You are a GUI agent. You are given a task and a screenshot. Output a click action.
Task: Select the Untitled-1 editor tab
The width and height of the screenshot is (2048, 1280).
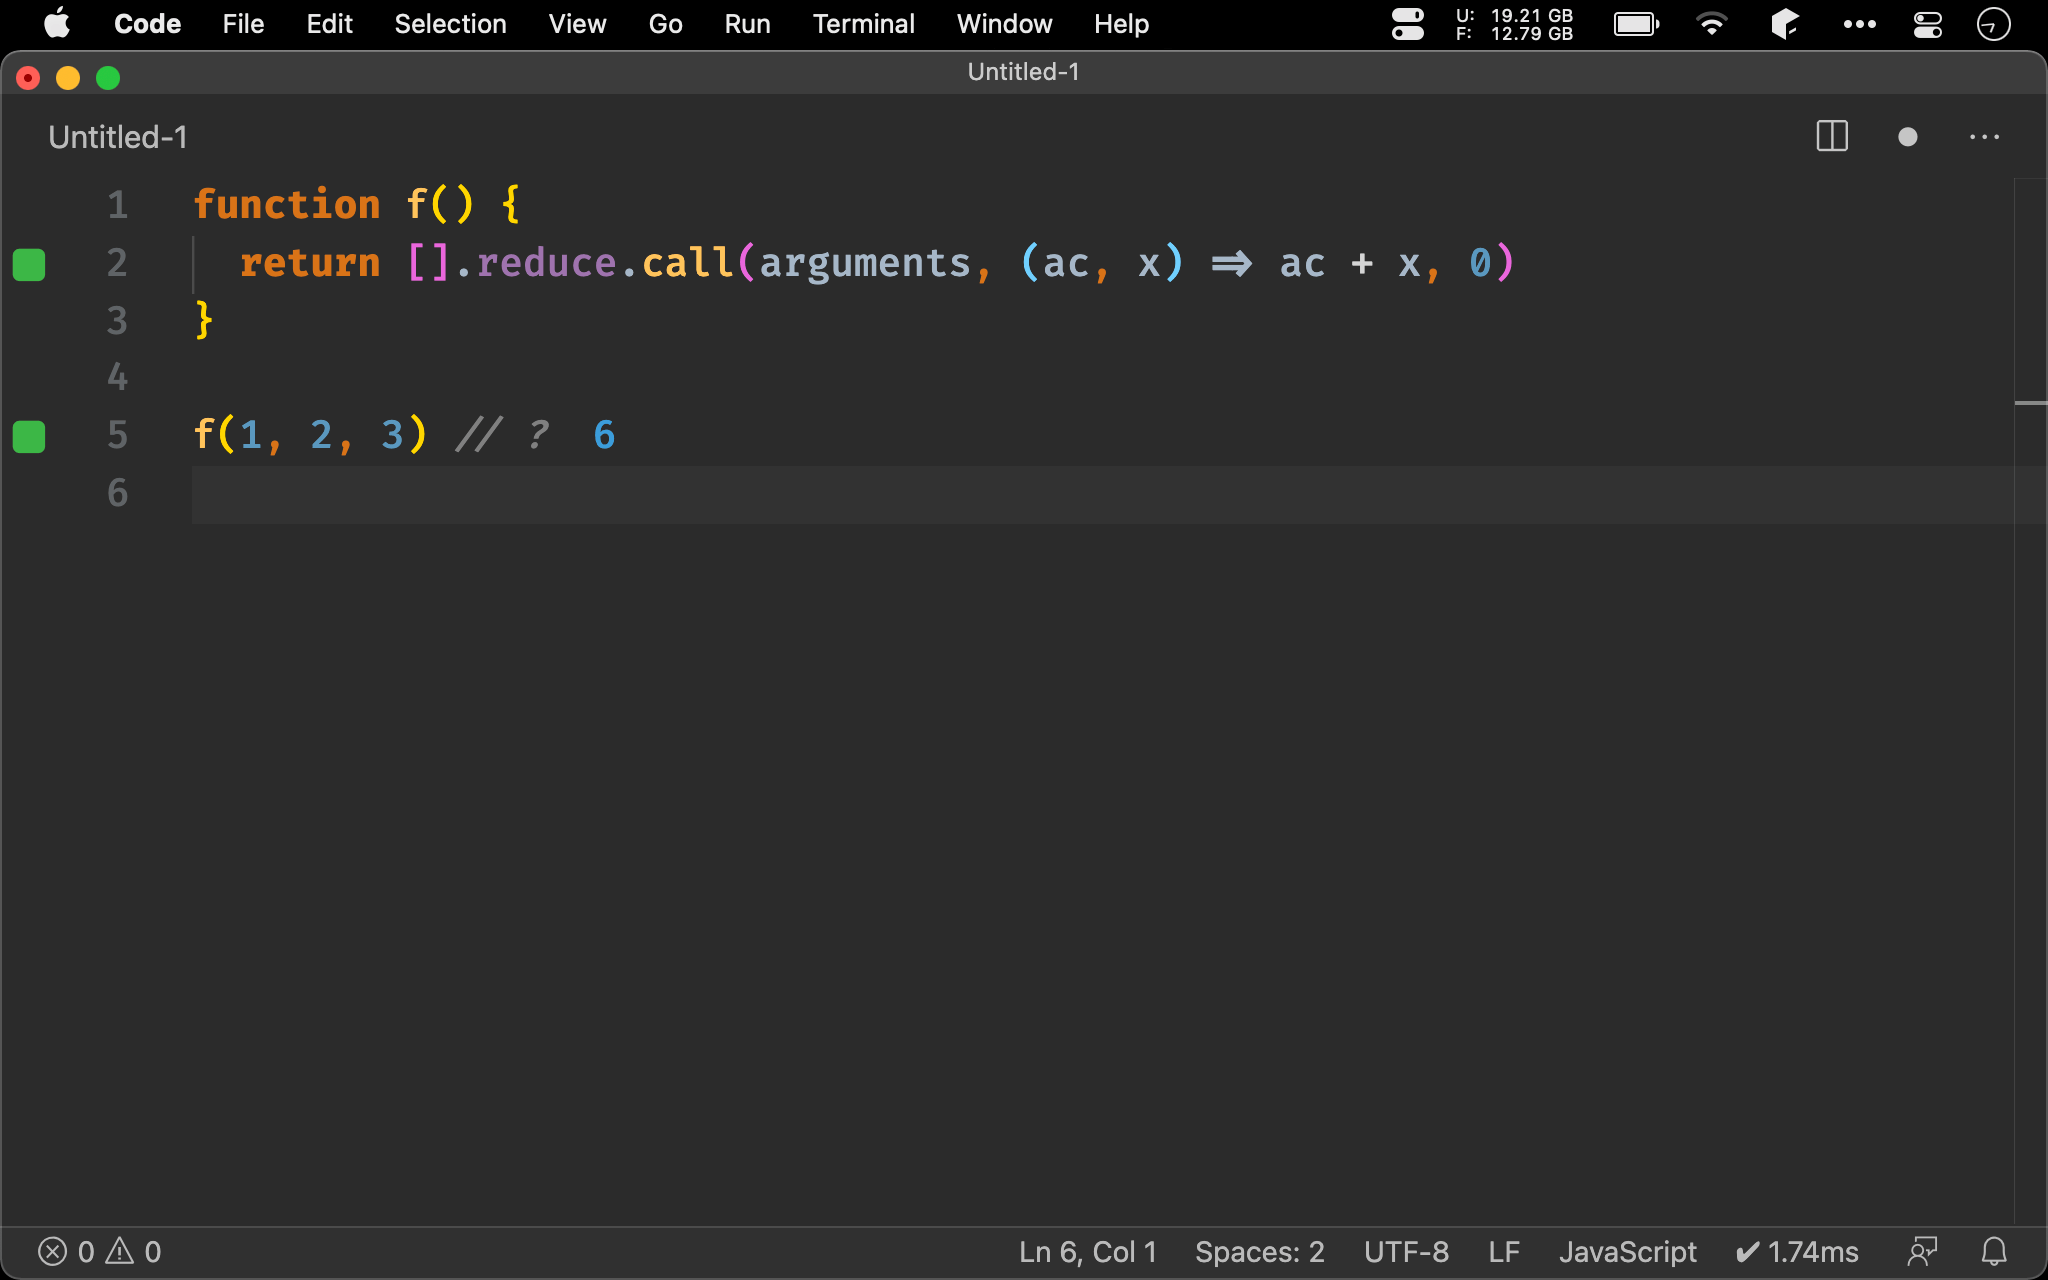pos(118,137)
